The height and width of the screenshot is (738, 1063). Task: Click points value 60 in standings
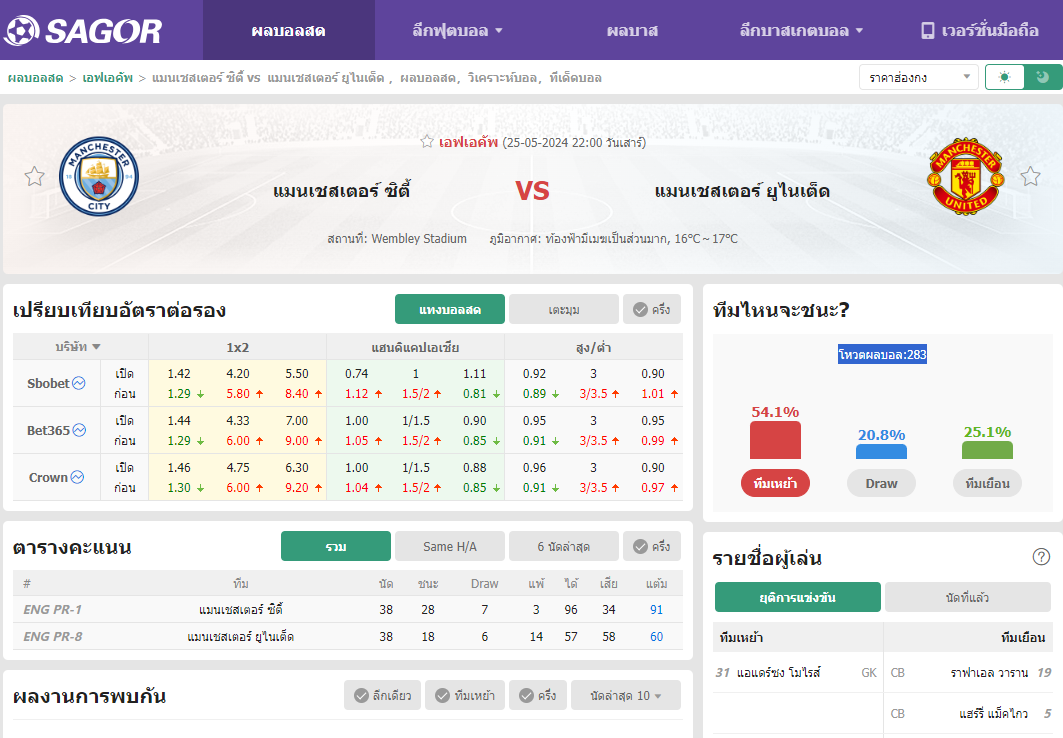[x=656, y=636]
